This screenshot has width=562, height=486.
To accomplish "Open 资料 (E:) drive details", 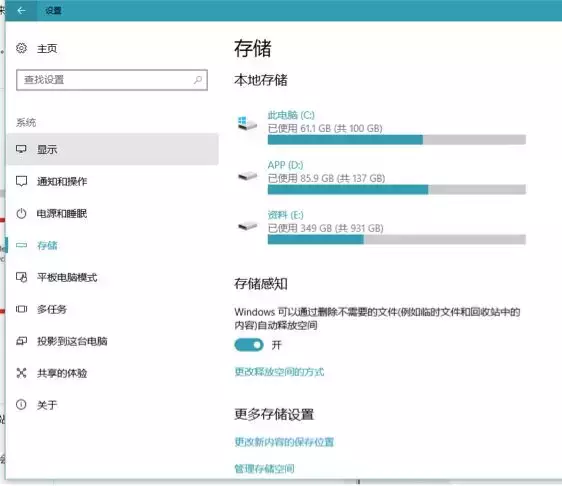I will (285, 215).
